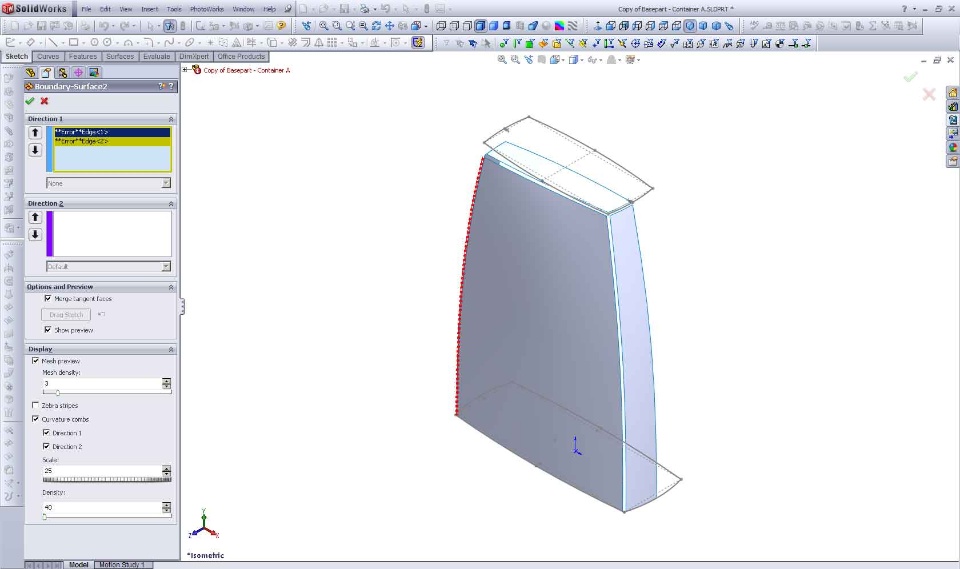This screenshot has height=569, width=960.
Task: Select the Rectangle sketch tool
Action: (x=73, y=43)
